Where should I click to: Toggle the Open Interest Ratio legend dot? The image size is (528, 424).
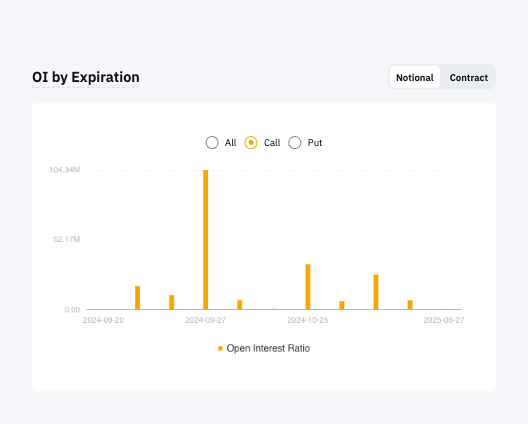pyautogui.click(x=220, y=348)
